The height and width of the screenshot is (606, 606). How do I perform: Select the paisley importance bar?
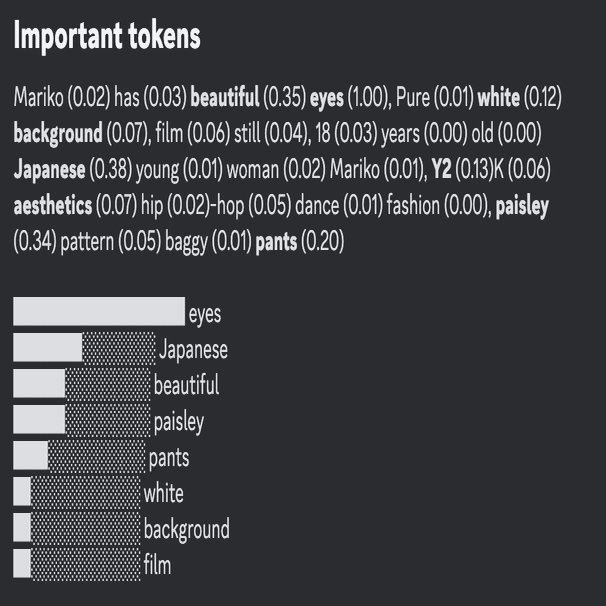82,419
